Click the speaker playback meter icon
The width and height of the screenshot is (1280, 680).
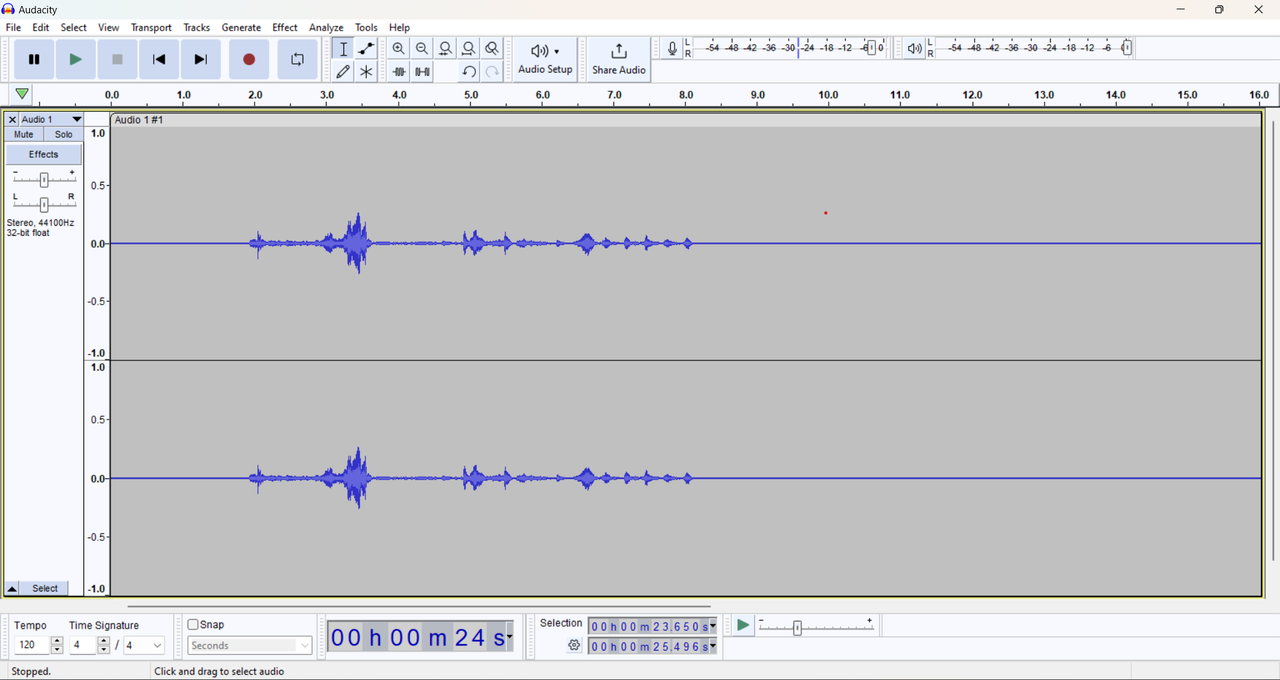tap(915, 49)
